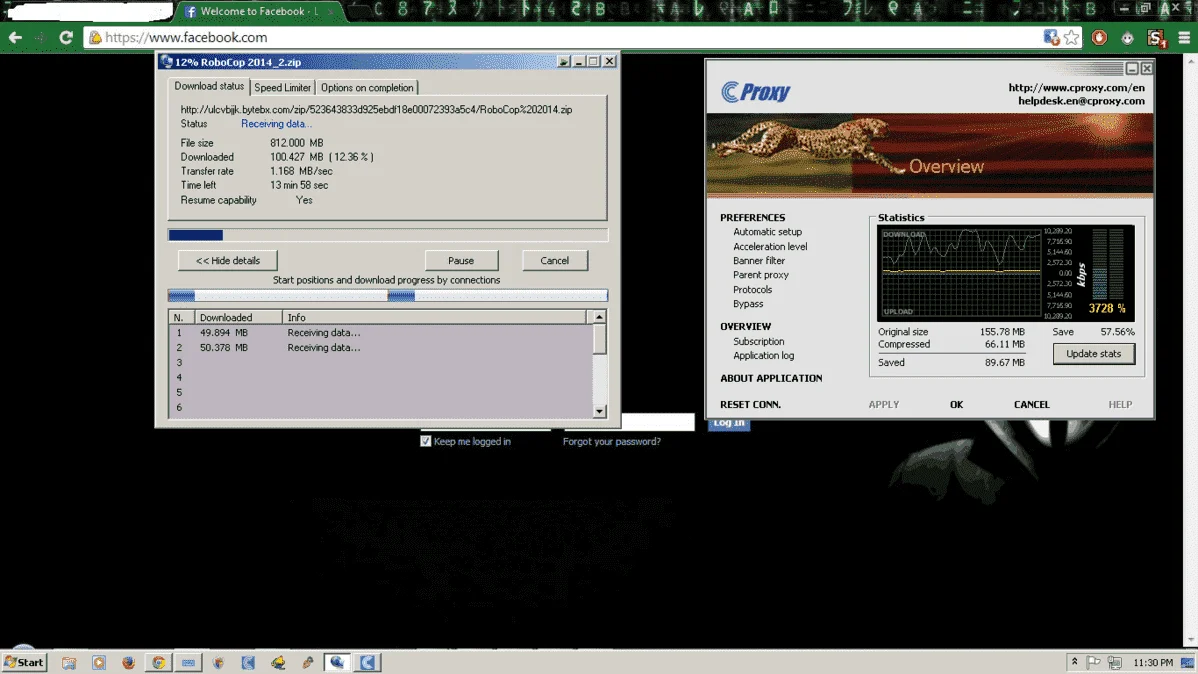The height and width of the screenshot is (674, 1198).
Task: Open Application log under Overview
Action: tap(763, 355)
